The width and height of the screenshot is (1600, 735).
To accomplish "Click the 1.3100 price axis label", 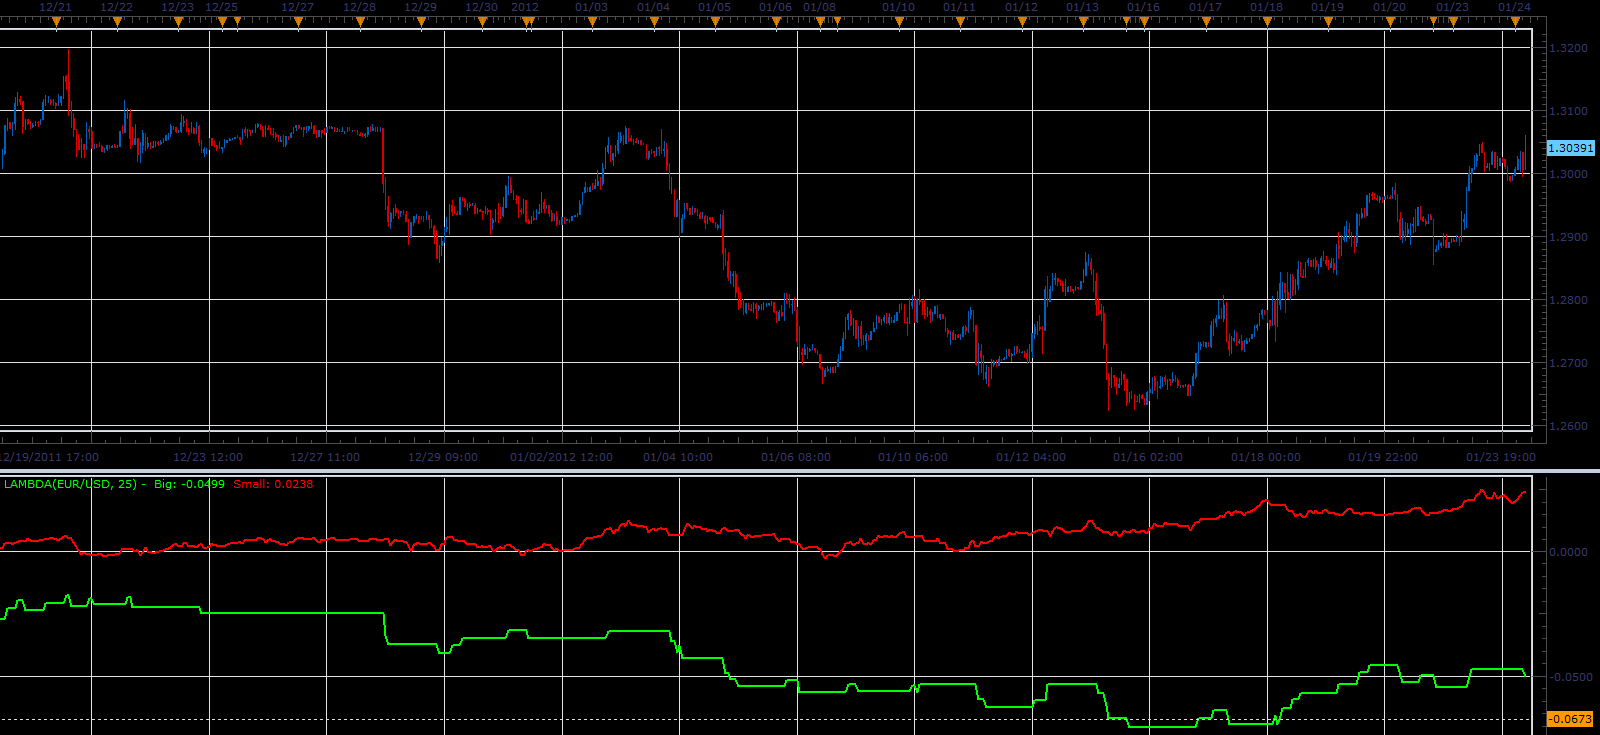I will tap(1568, 111).
